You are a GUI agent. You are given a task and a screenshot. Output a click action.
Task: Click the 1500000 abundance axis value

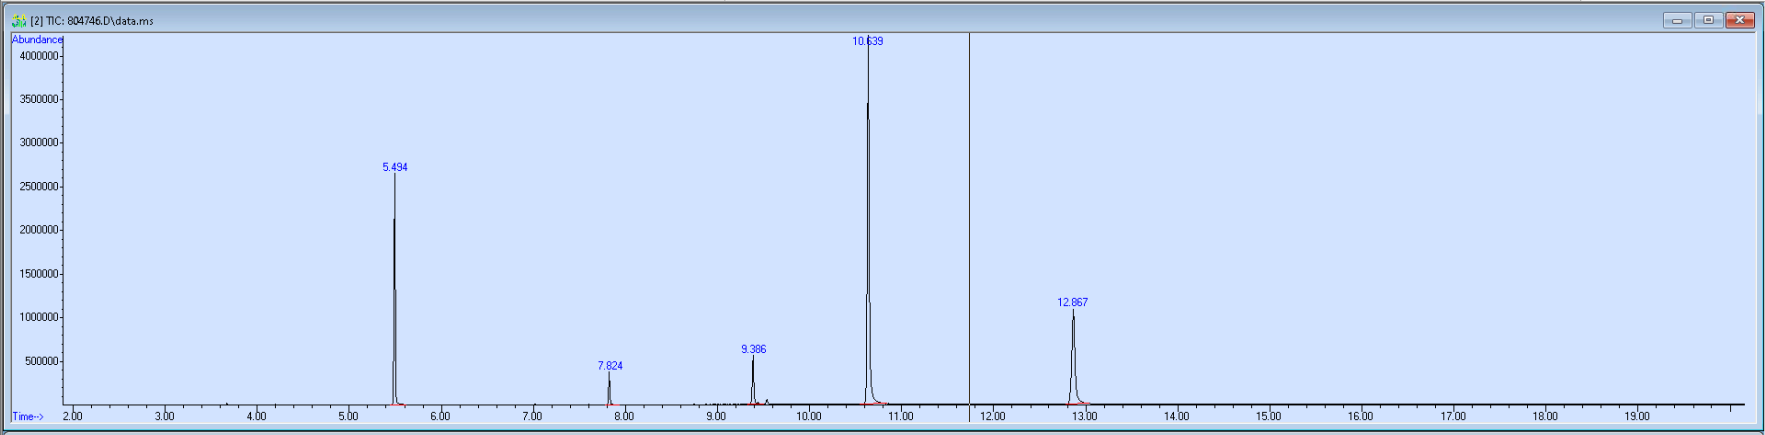click(x=39, y=274)
